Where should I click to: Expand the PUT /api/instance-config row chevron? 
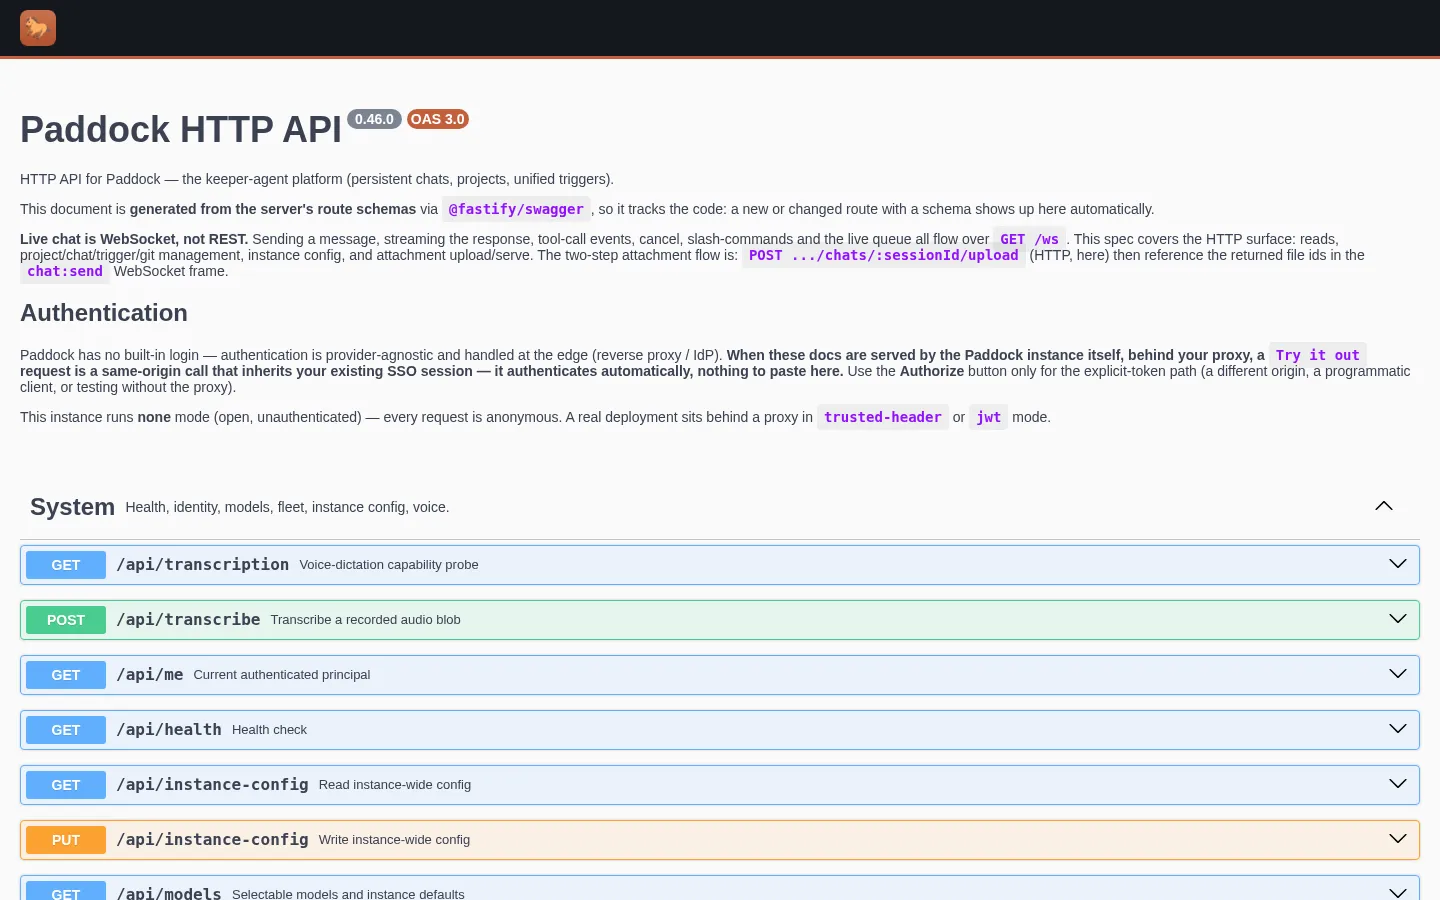pyautogui.click(x=1398, y=839)
